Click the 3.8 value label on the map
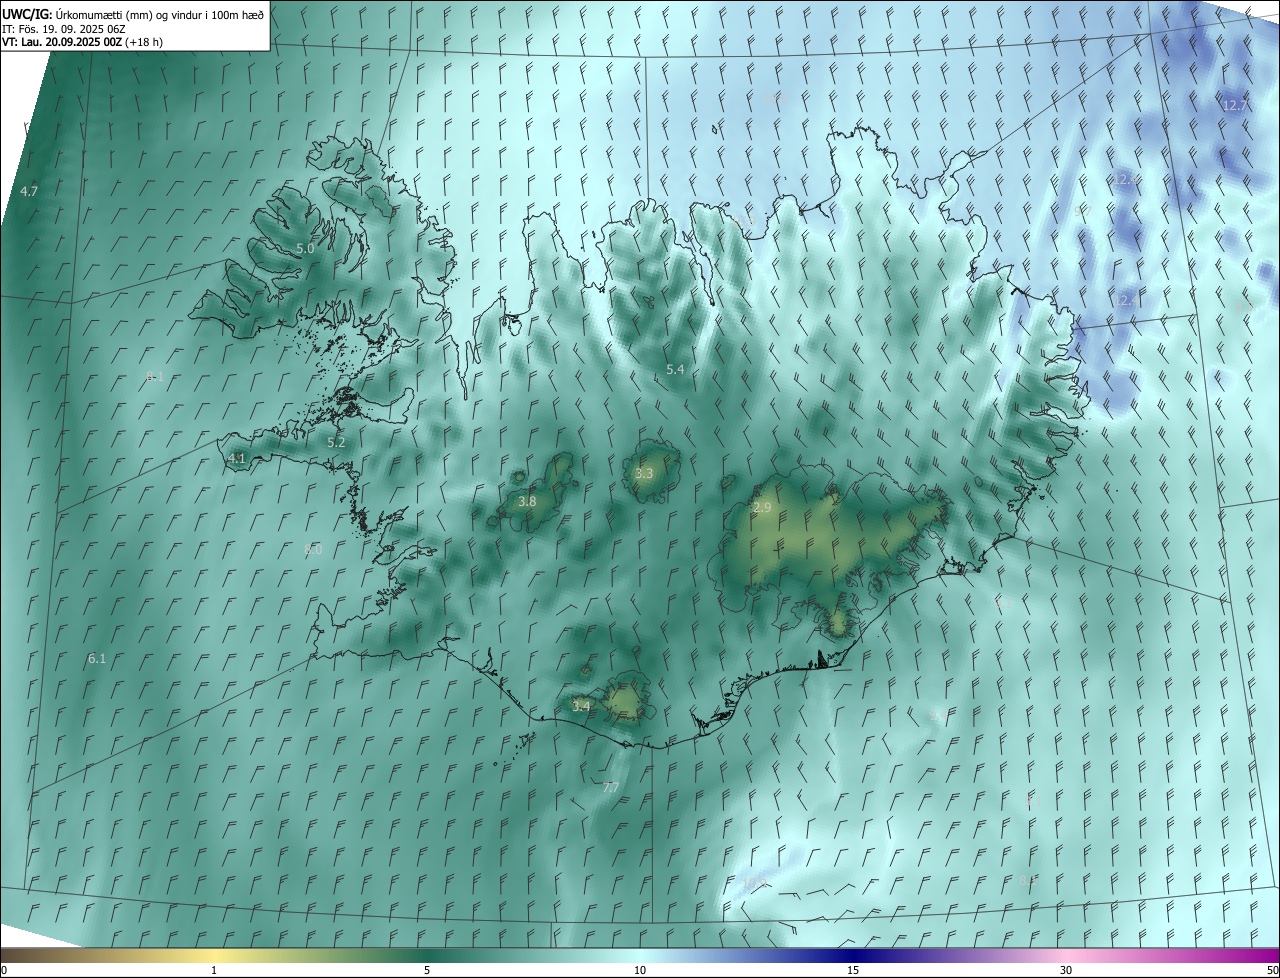This screenshot has height=978, width=1280. 528,501
